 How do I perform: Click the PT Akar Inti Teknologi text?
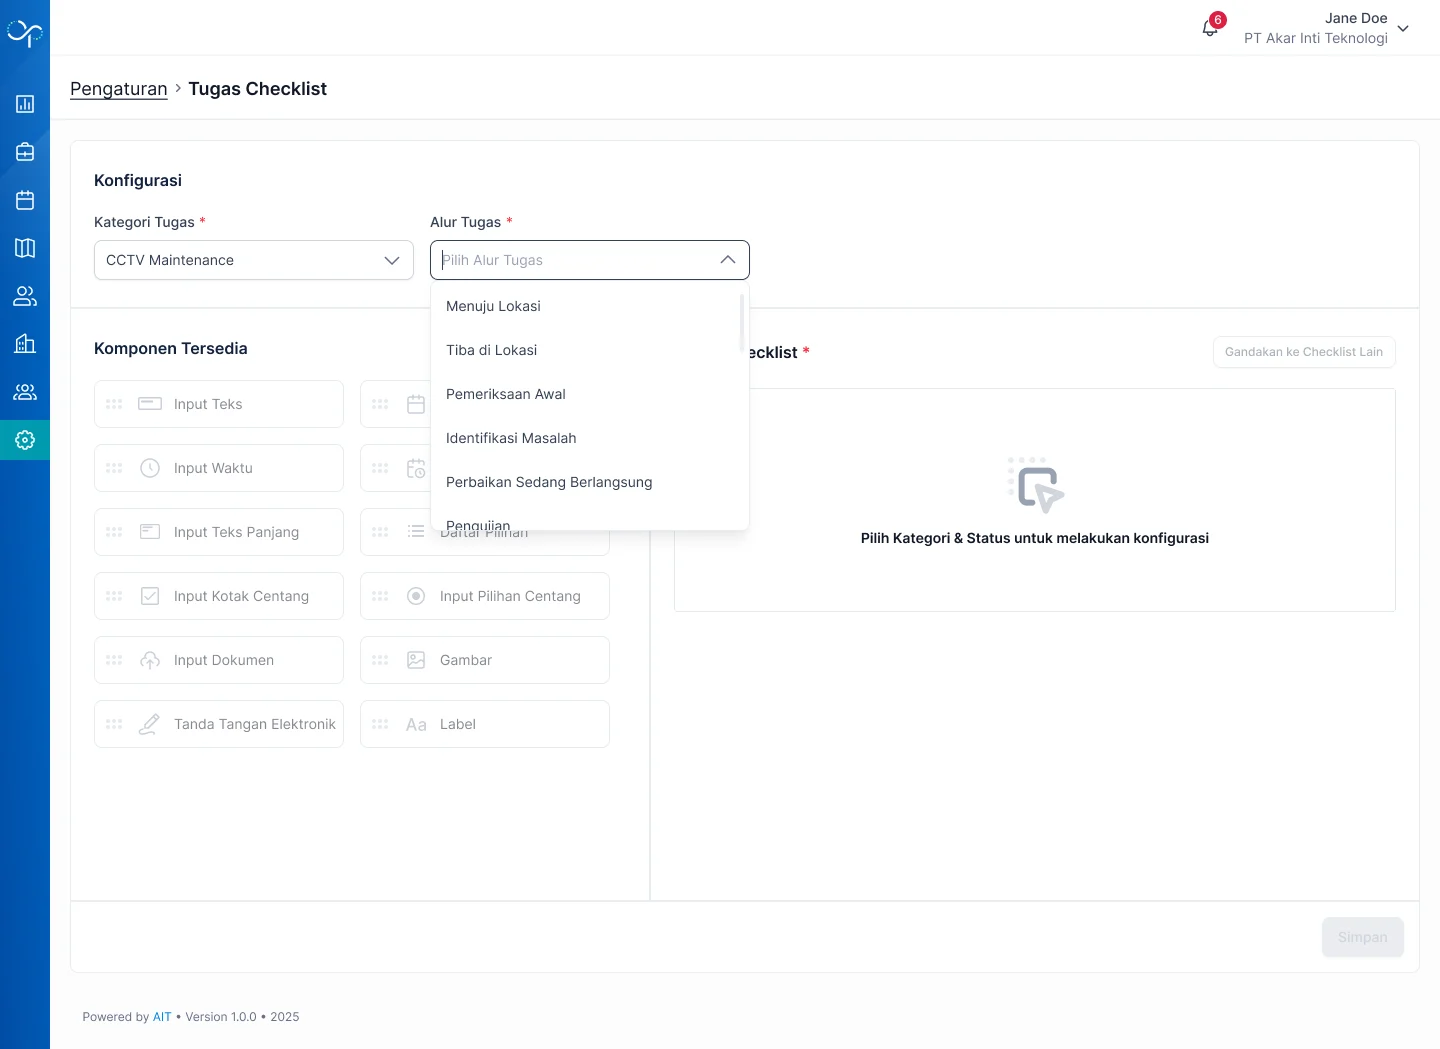[x=1316, y=38]
